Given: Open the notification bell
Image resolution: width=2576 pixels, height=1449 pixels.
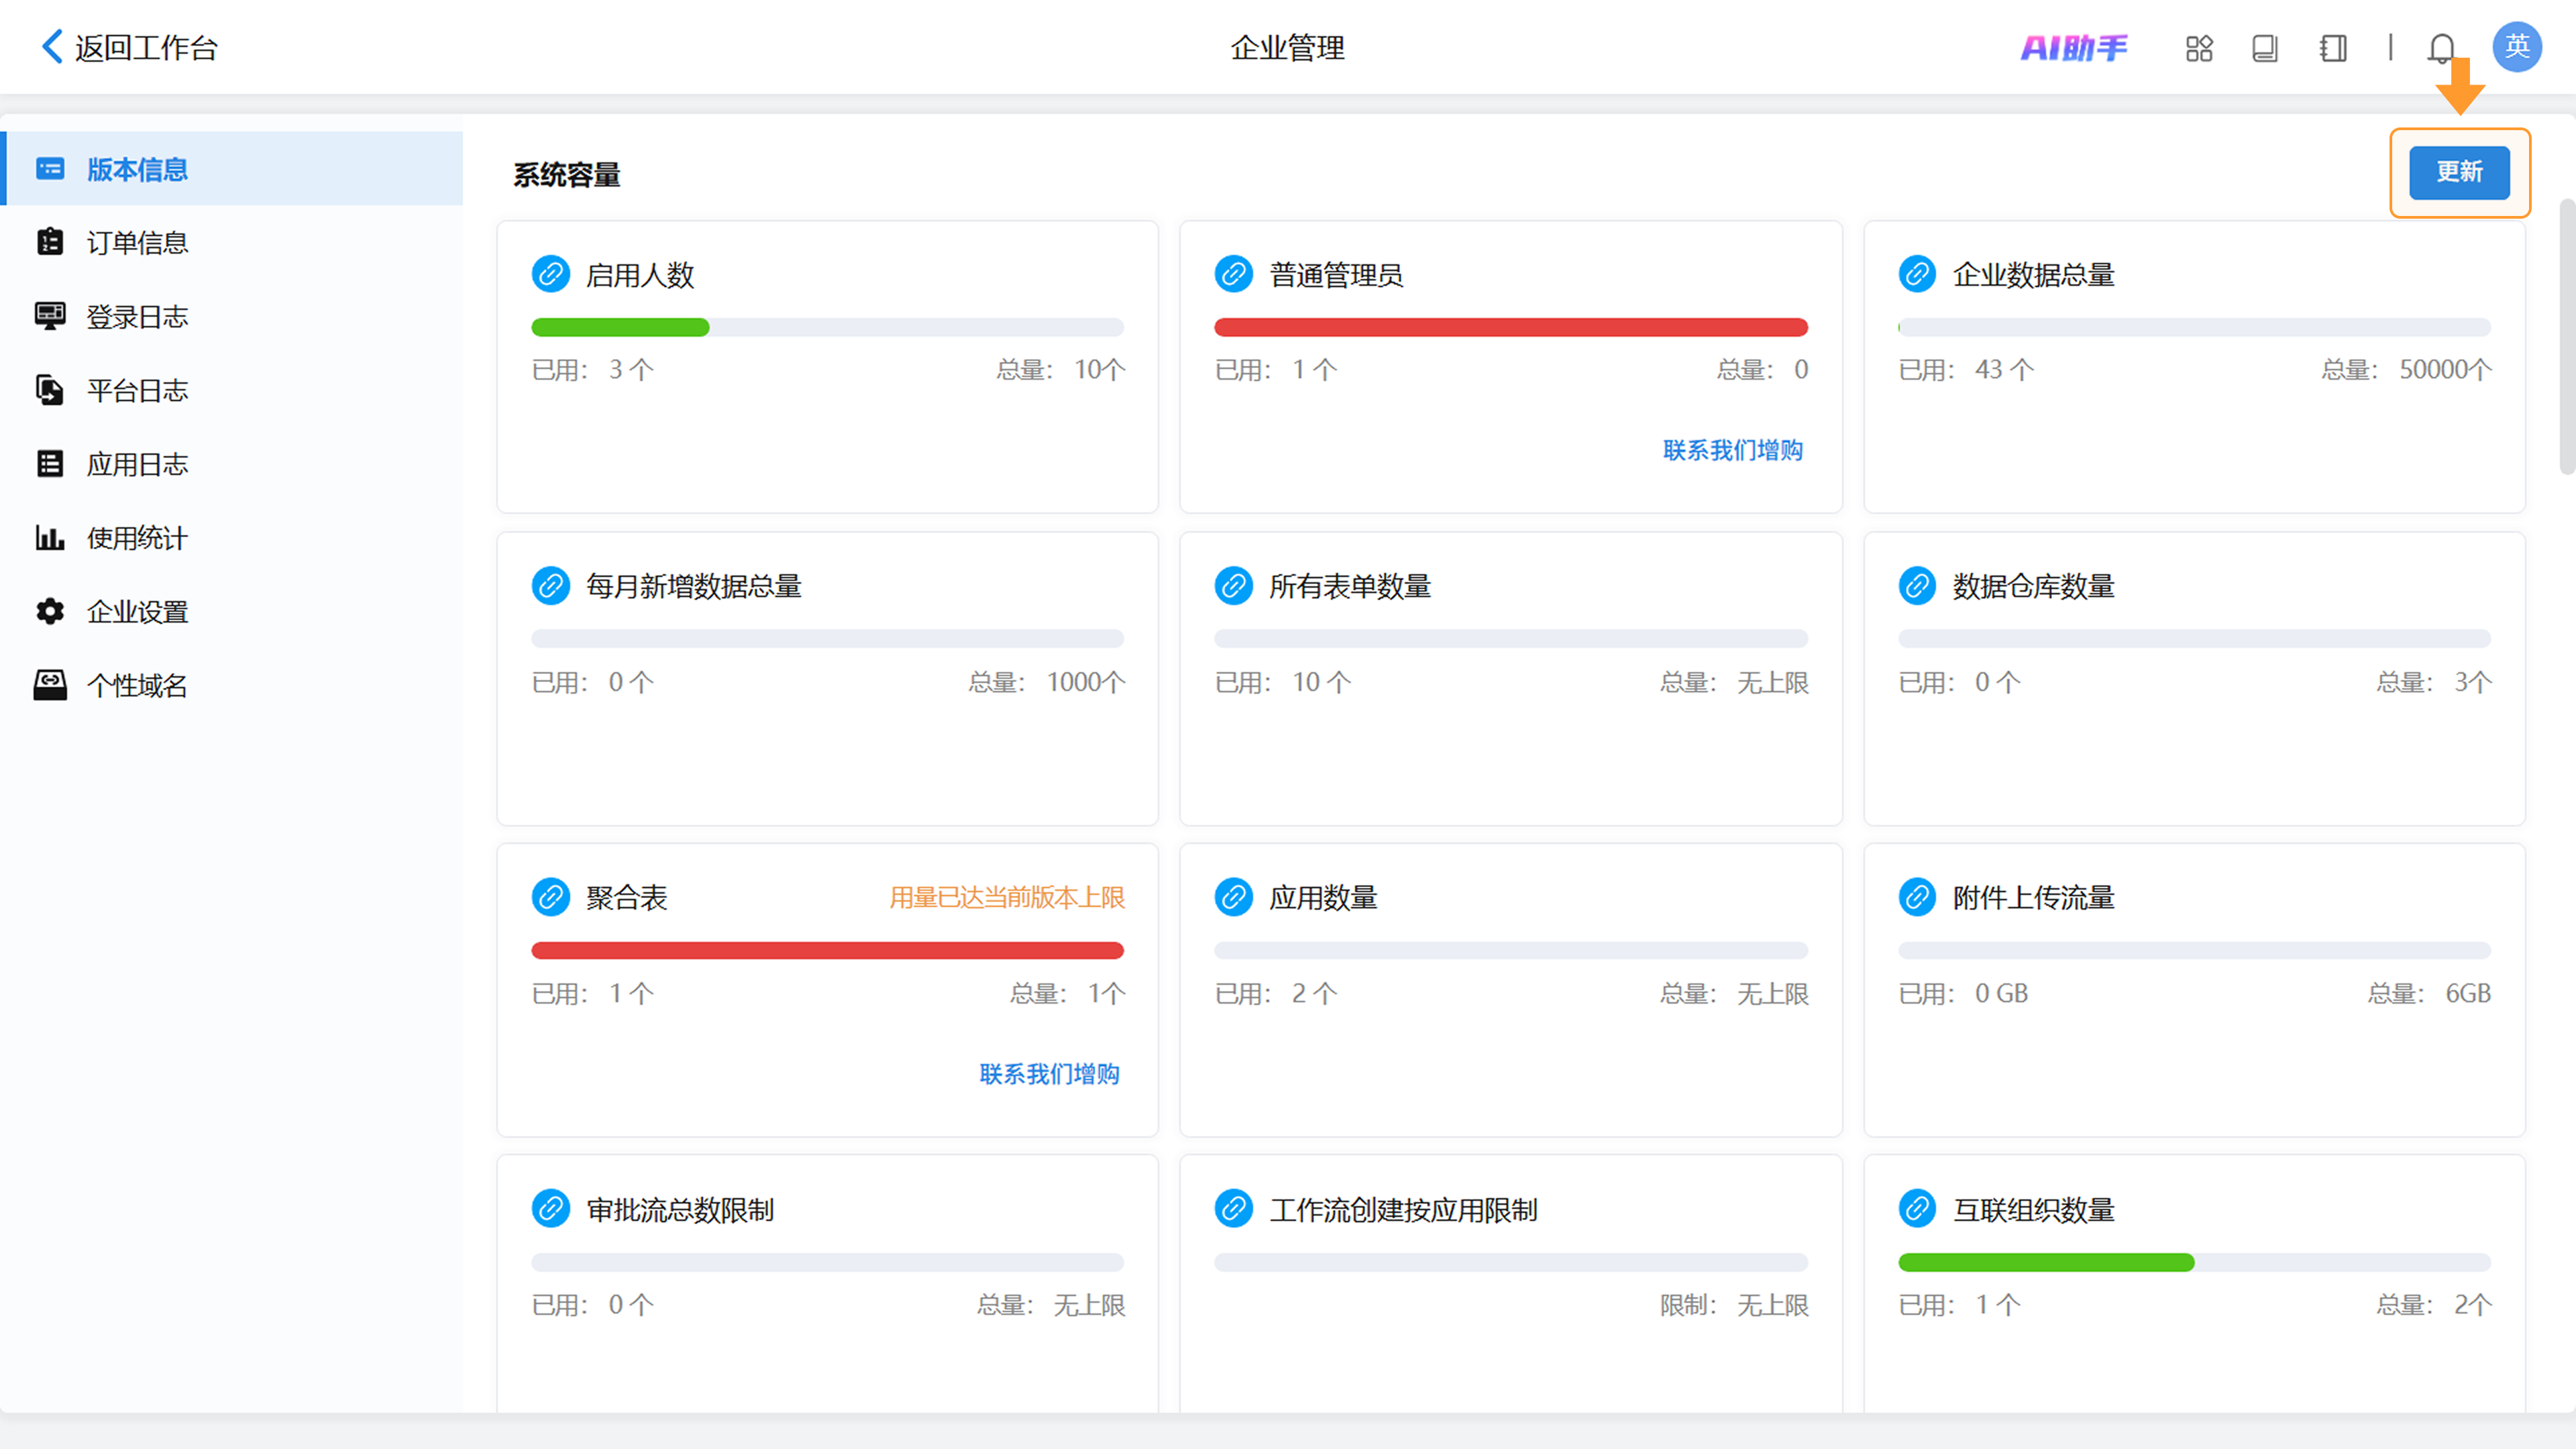Looking at the screenshot, I should tap(2442, 48).
